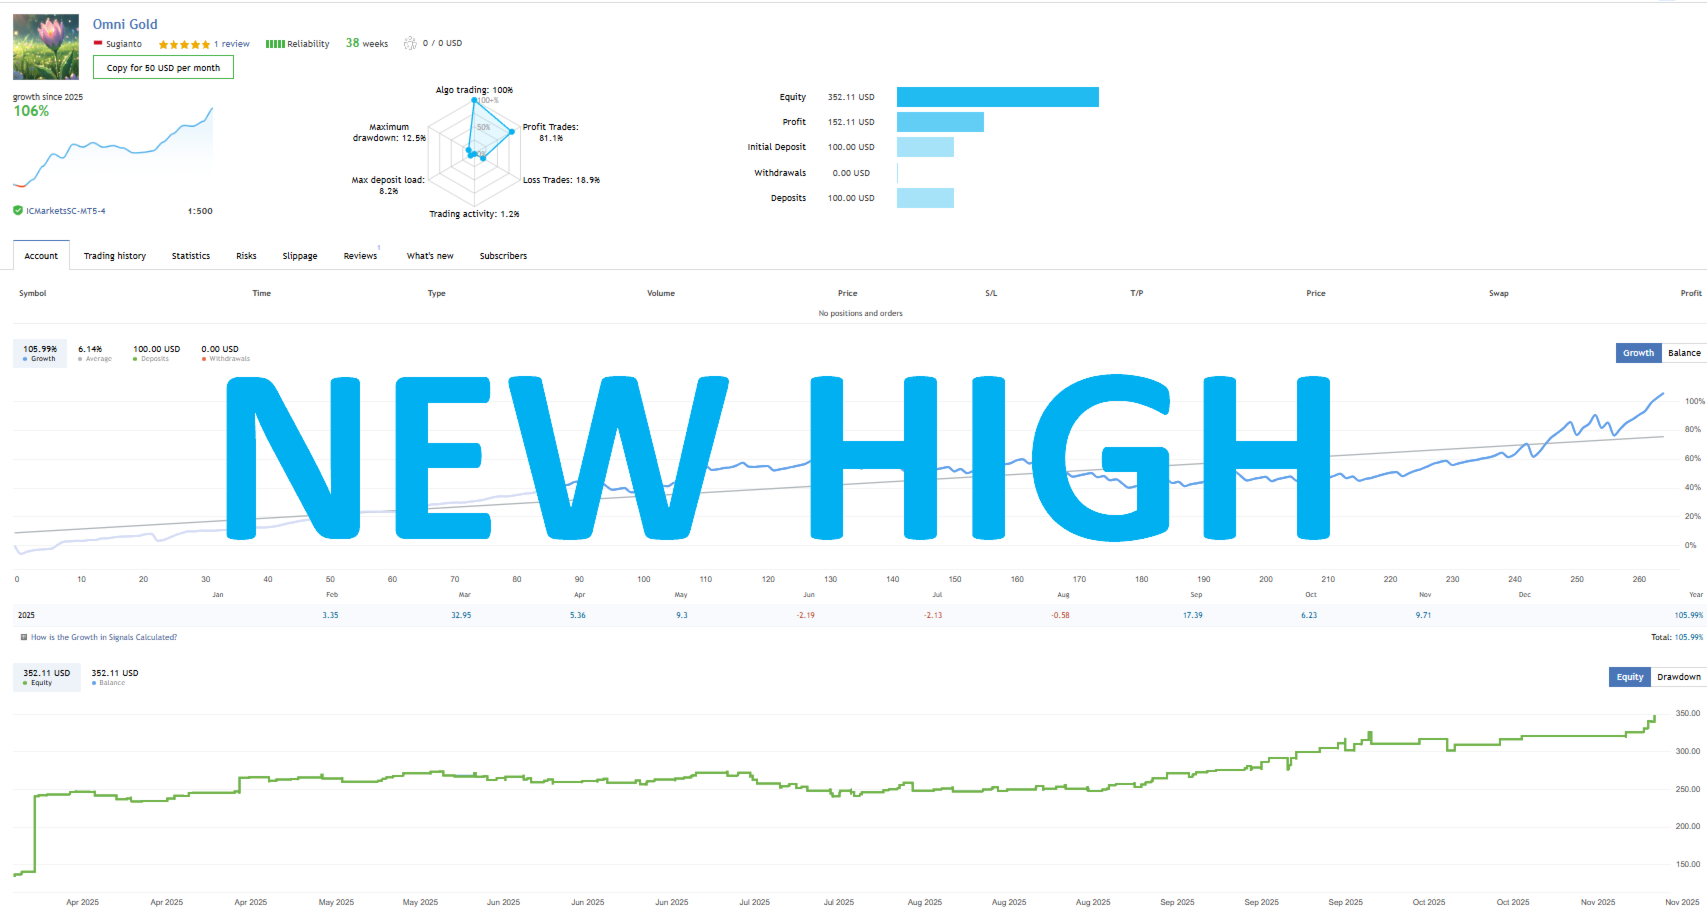Open the Slippage tab
This screenshot has width=1707, height=918.
(300, 256)
